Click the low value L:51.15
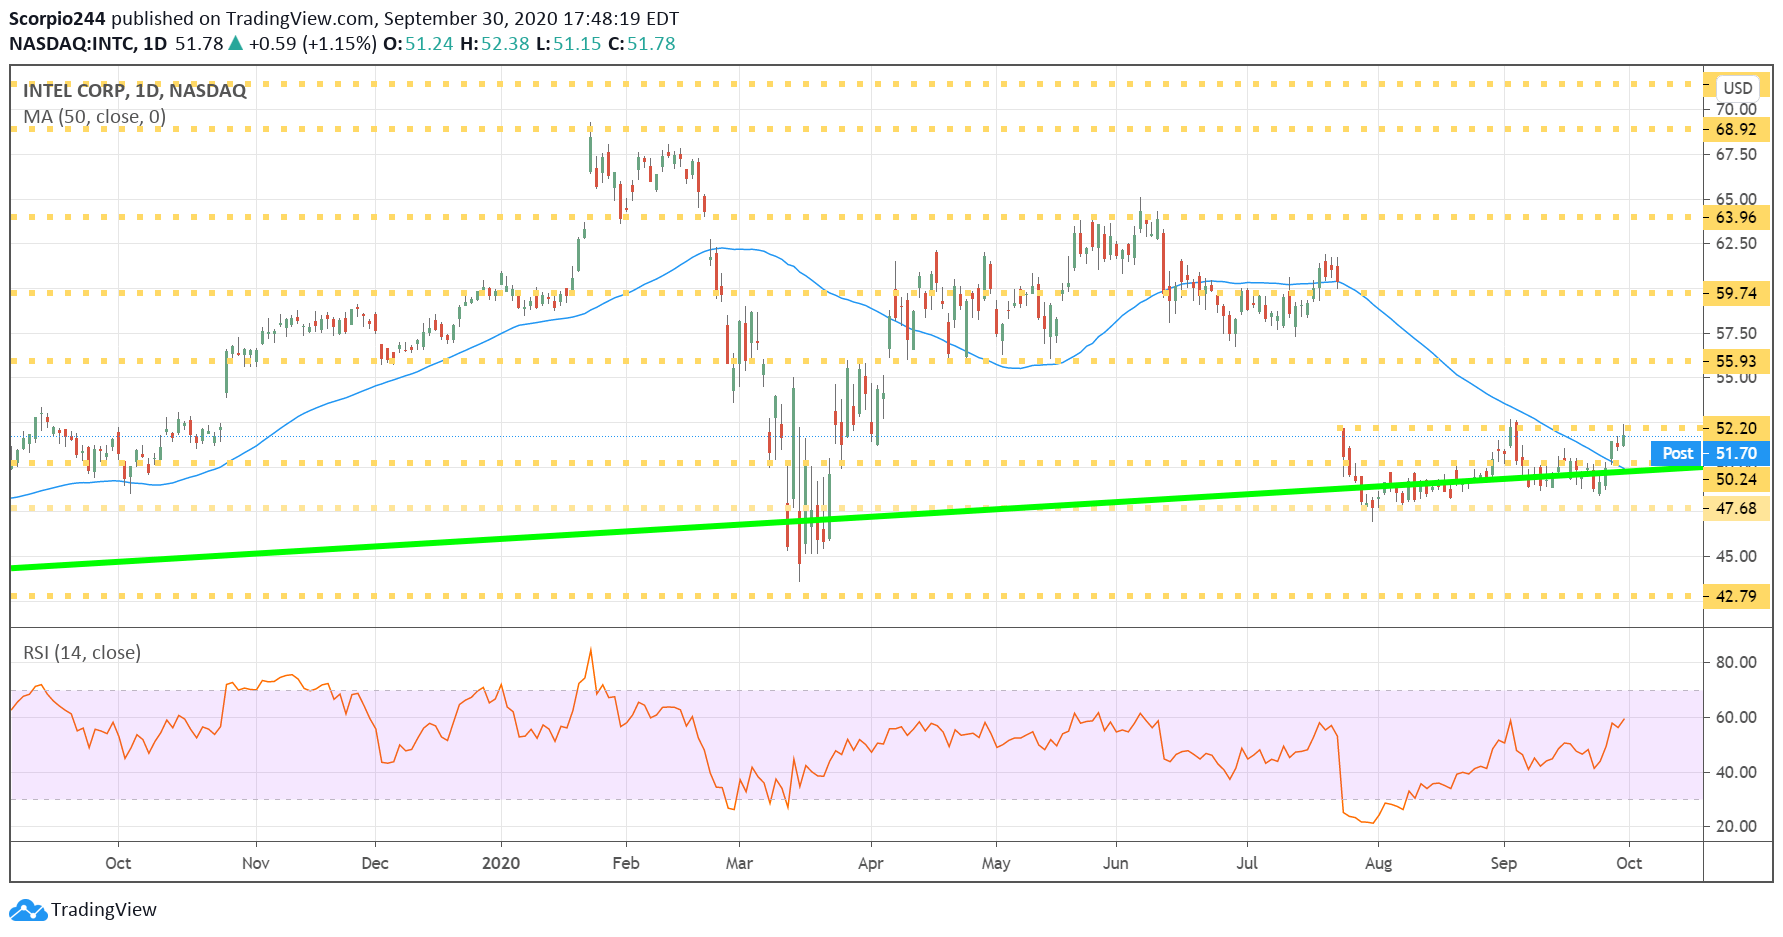 pyautogui.click(x=568, y=44)
